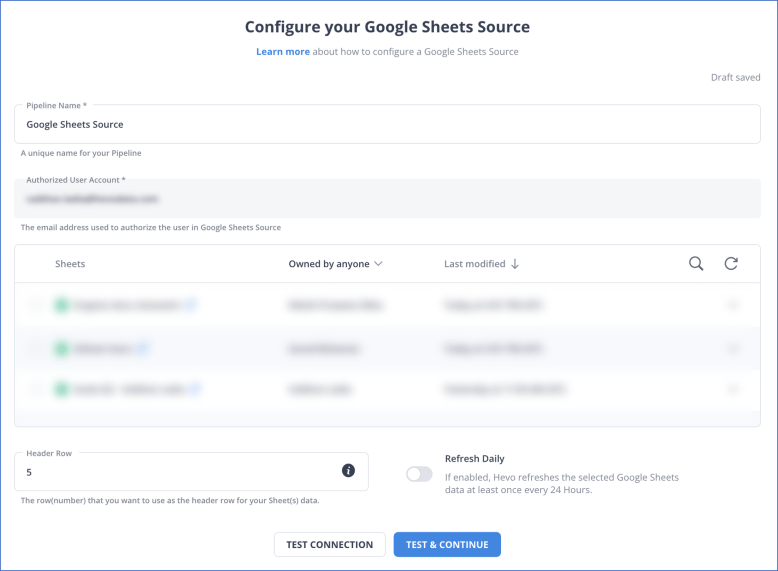Expand the Owned by anyone dropdown
Image resolution: width=778 pixels, height=571 pixels.
(x=335, y=264)
